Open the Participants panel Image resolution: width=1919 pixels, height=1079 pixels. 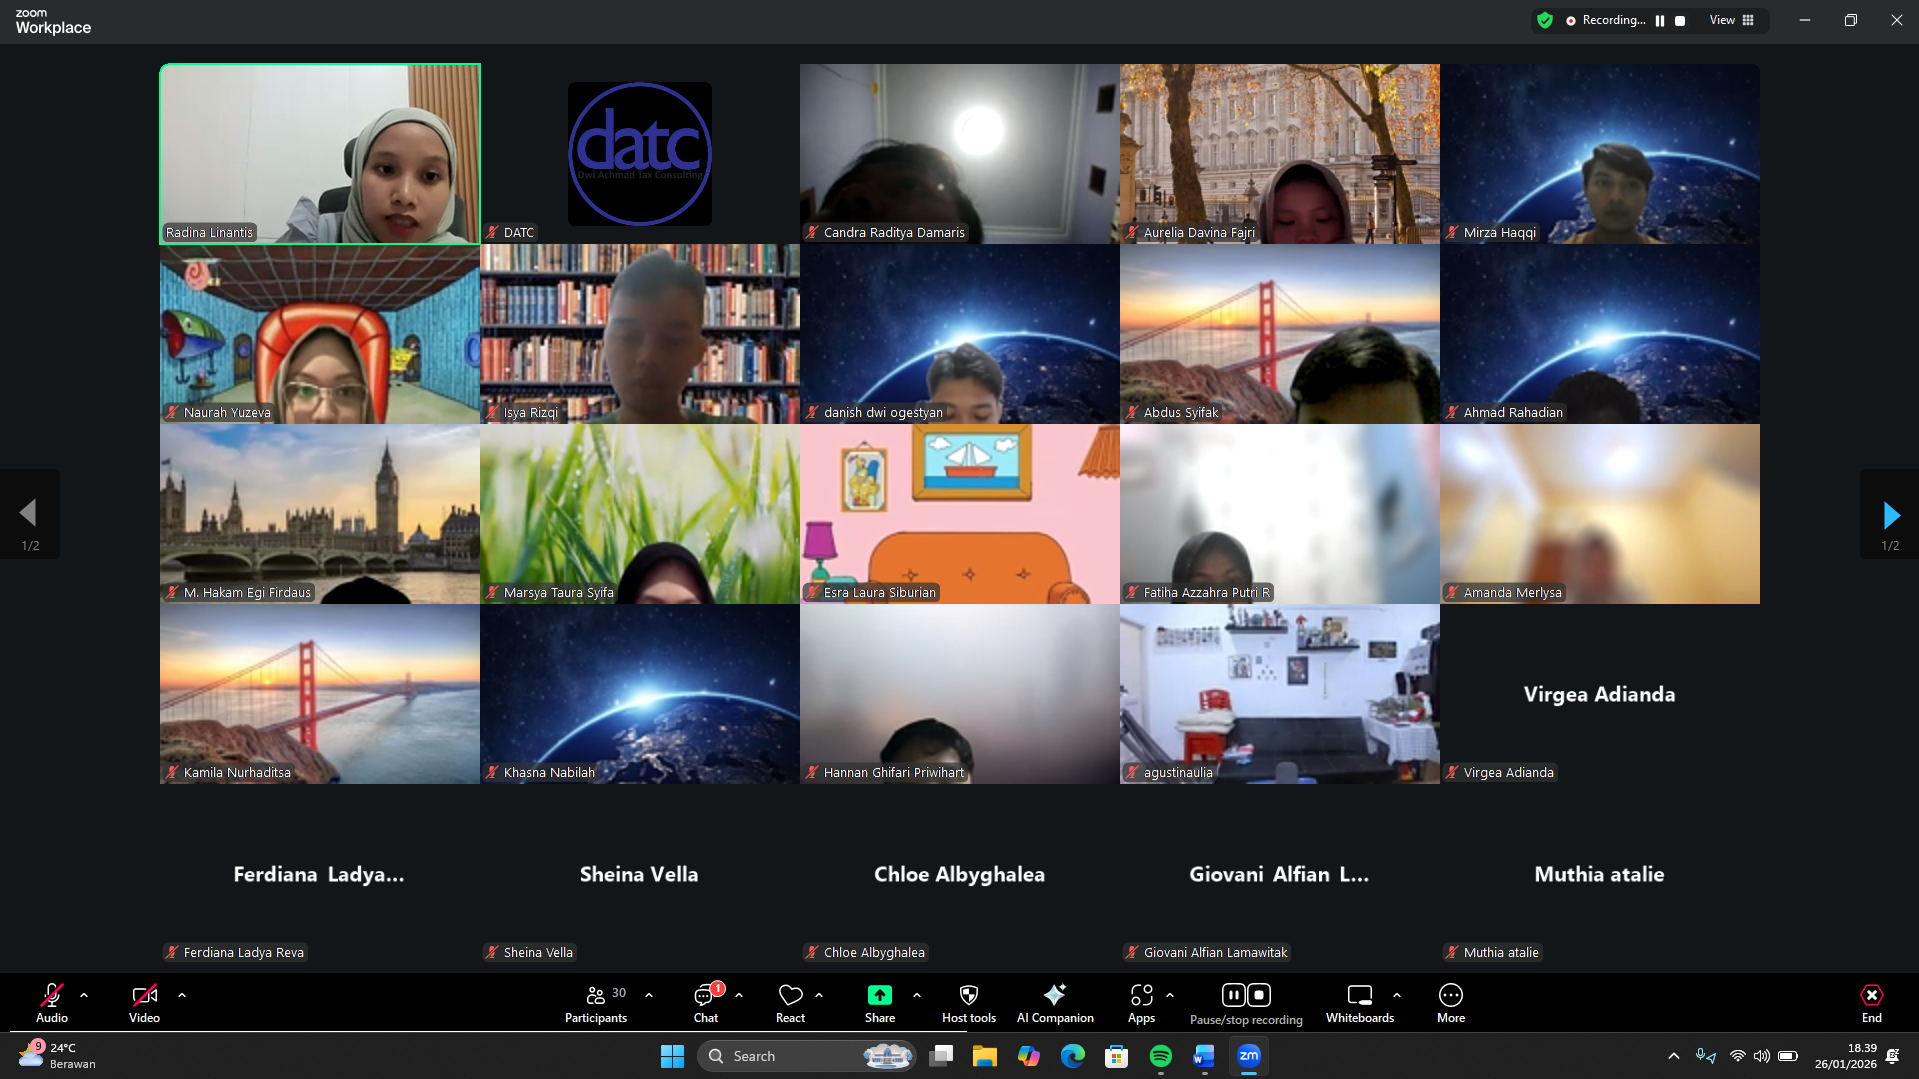point(596,1003)
